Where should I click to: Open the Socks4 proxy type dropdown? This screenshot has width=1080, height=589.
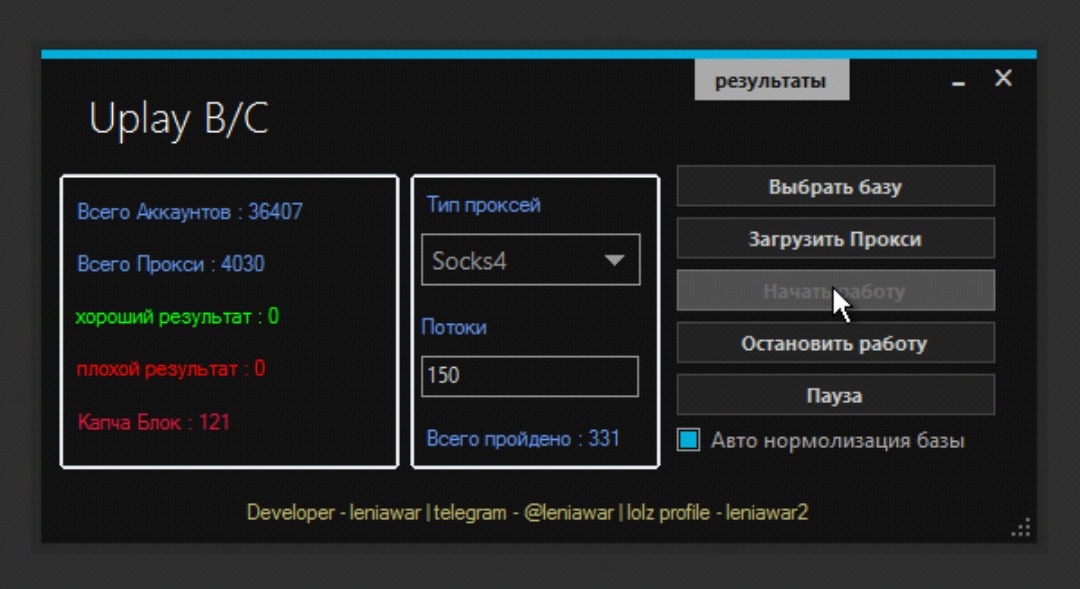(x=530, y=260)
